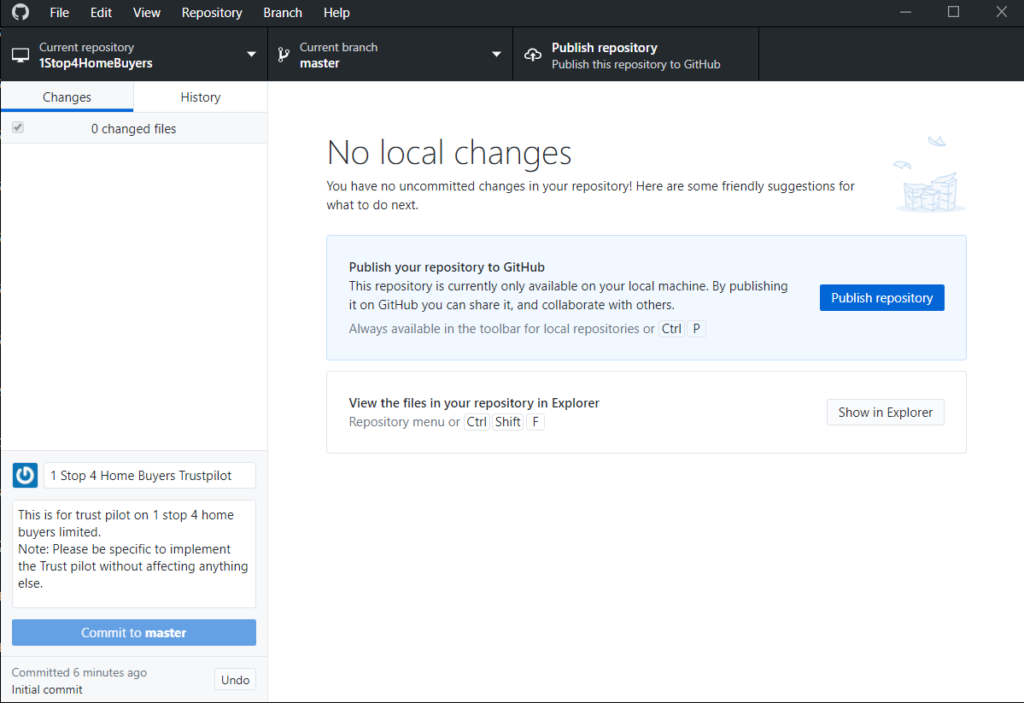Viewport: 1024px width, 703px height.
Task: Open the Help menu
Action: [x=336, y=12]
